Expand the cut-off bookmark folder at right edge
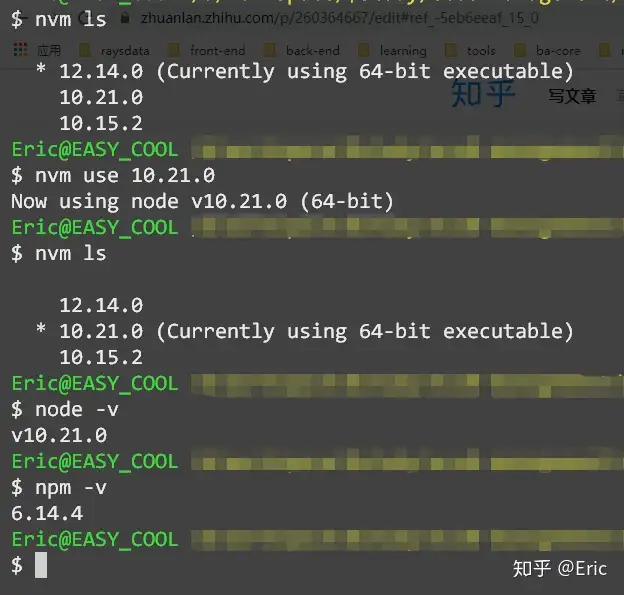 (x=610, y=50)
